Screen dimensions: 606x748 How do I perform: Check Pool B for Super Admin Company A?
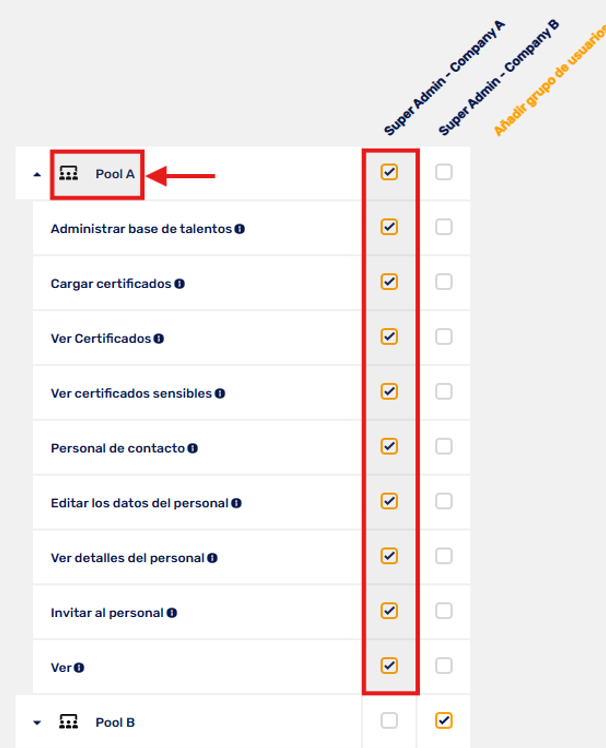point(389,720)
